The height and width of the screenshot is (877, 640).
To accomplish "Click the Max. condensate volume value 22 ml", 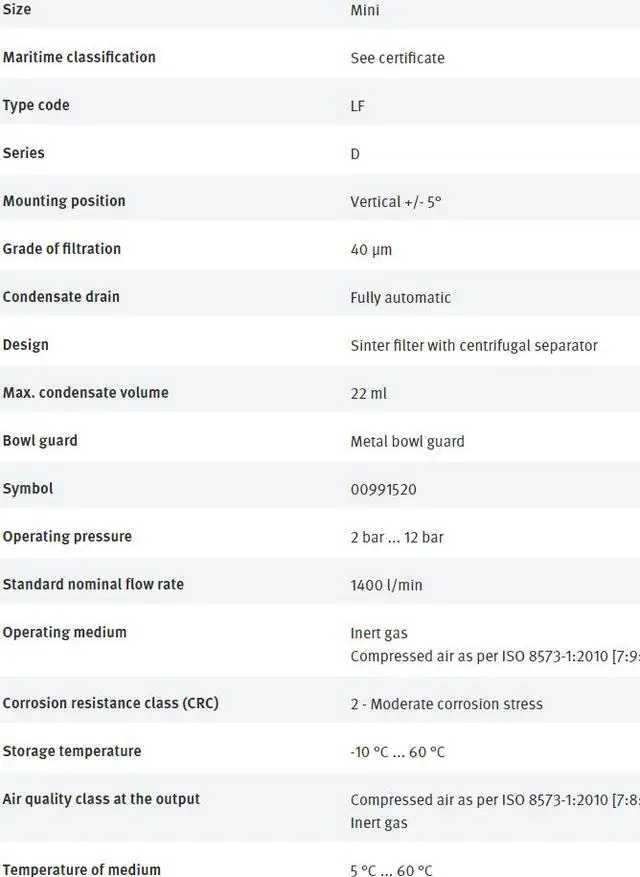I will (x=369, y=394).
